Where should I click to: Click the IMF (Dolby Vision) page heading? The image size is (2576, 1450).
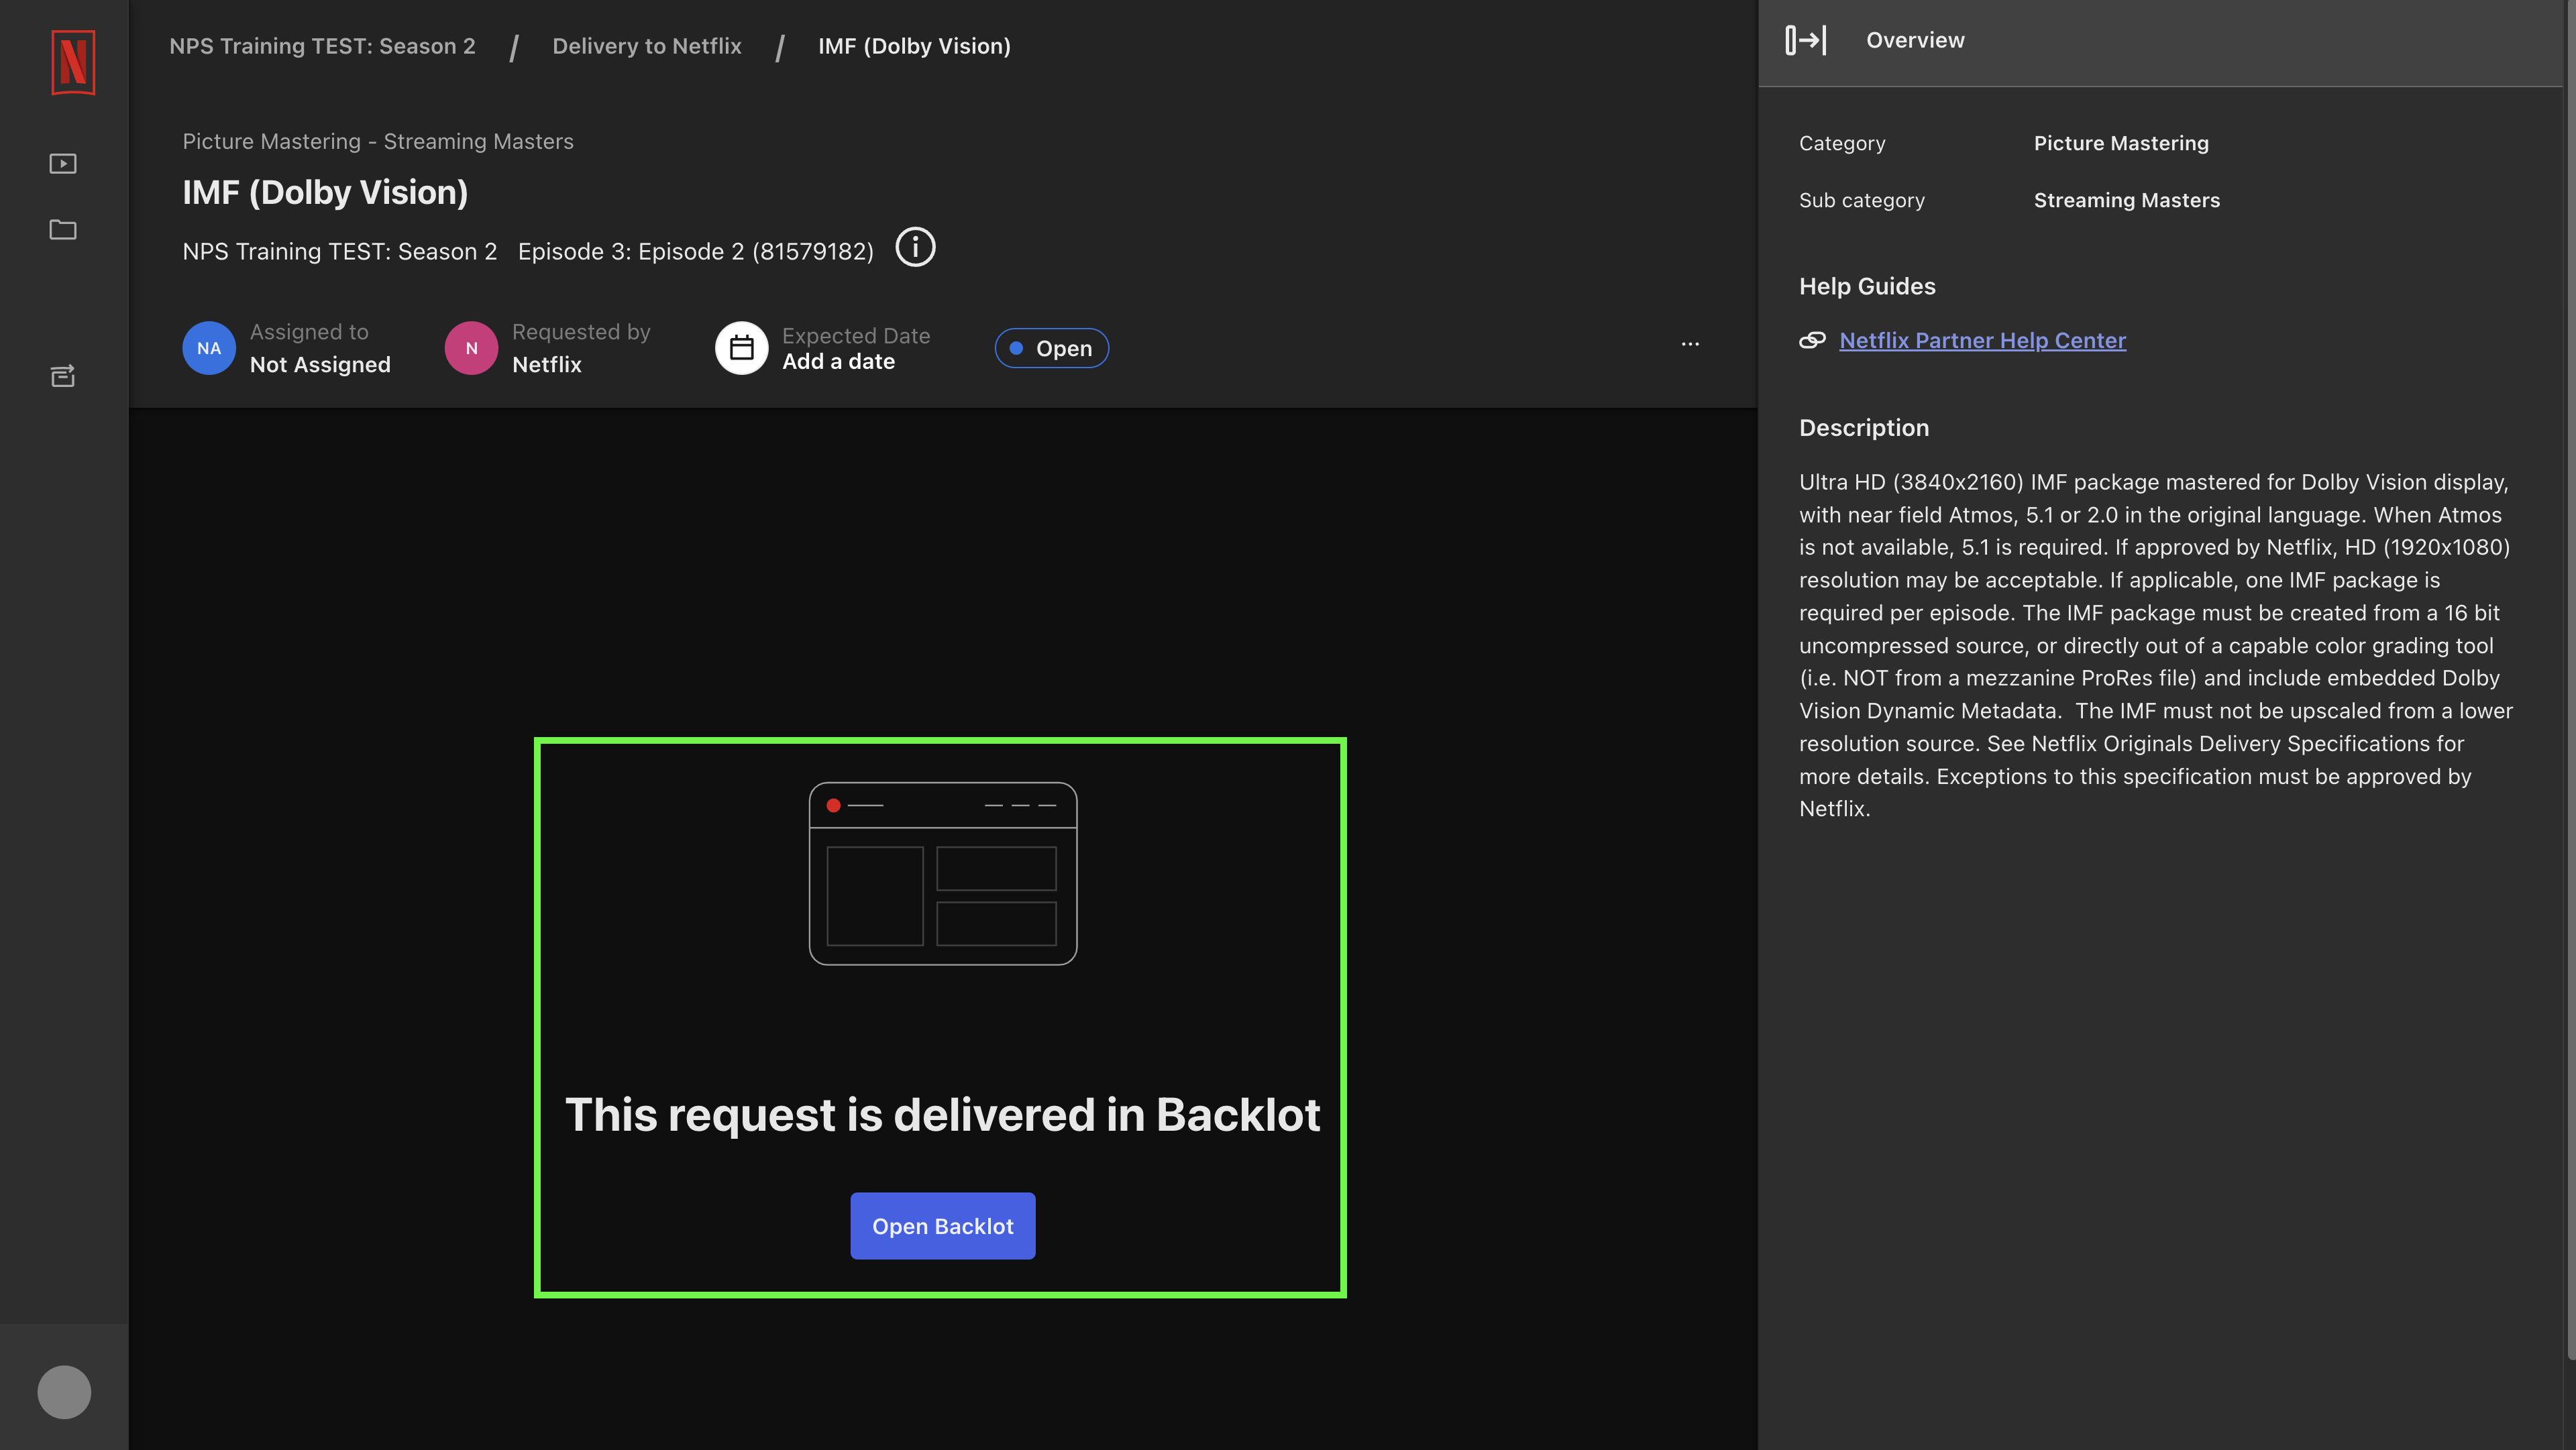coord(325,192)
